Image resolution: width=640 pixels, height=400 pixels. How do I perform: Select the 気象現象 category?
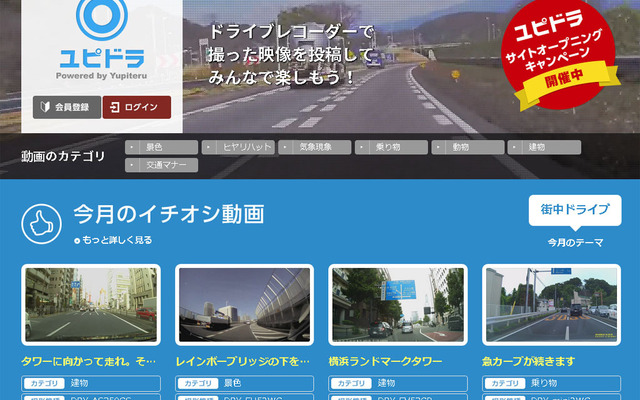click(315, 147)
